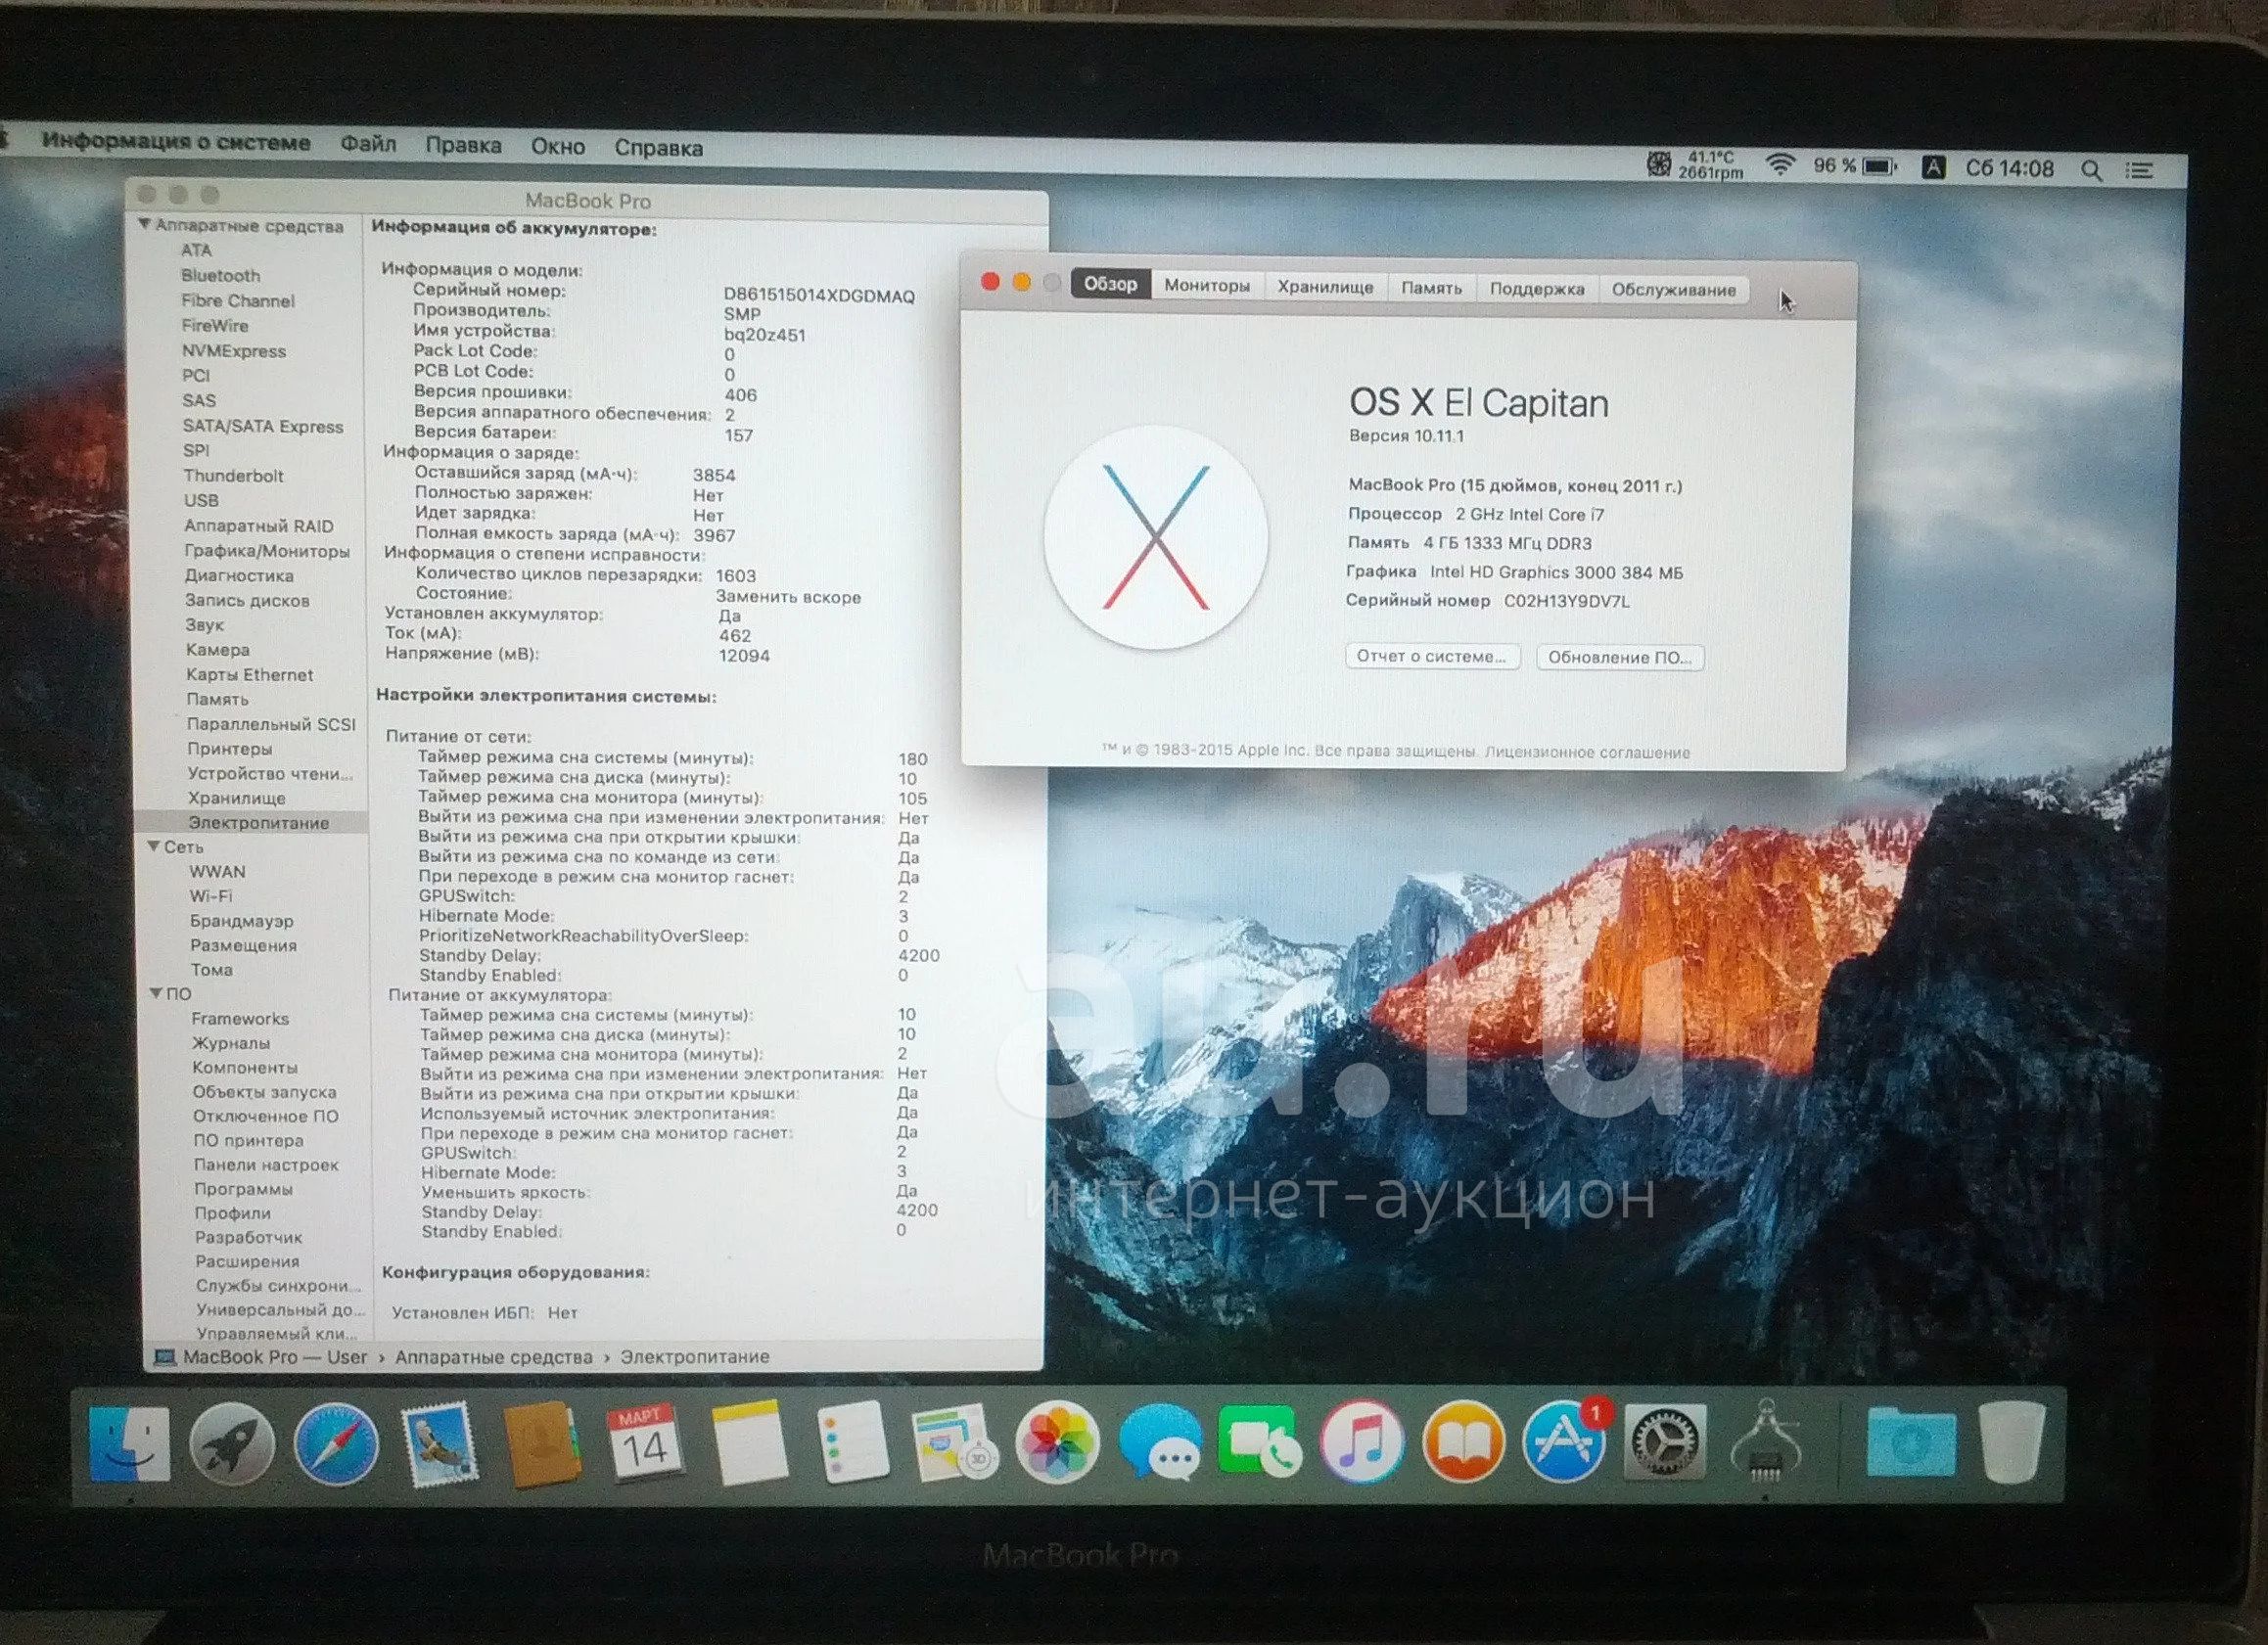Open Downloads folder in Dock
This screenshot has width=2268, height=1645.
[1911, 1441]
